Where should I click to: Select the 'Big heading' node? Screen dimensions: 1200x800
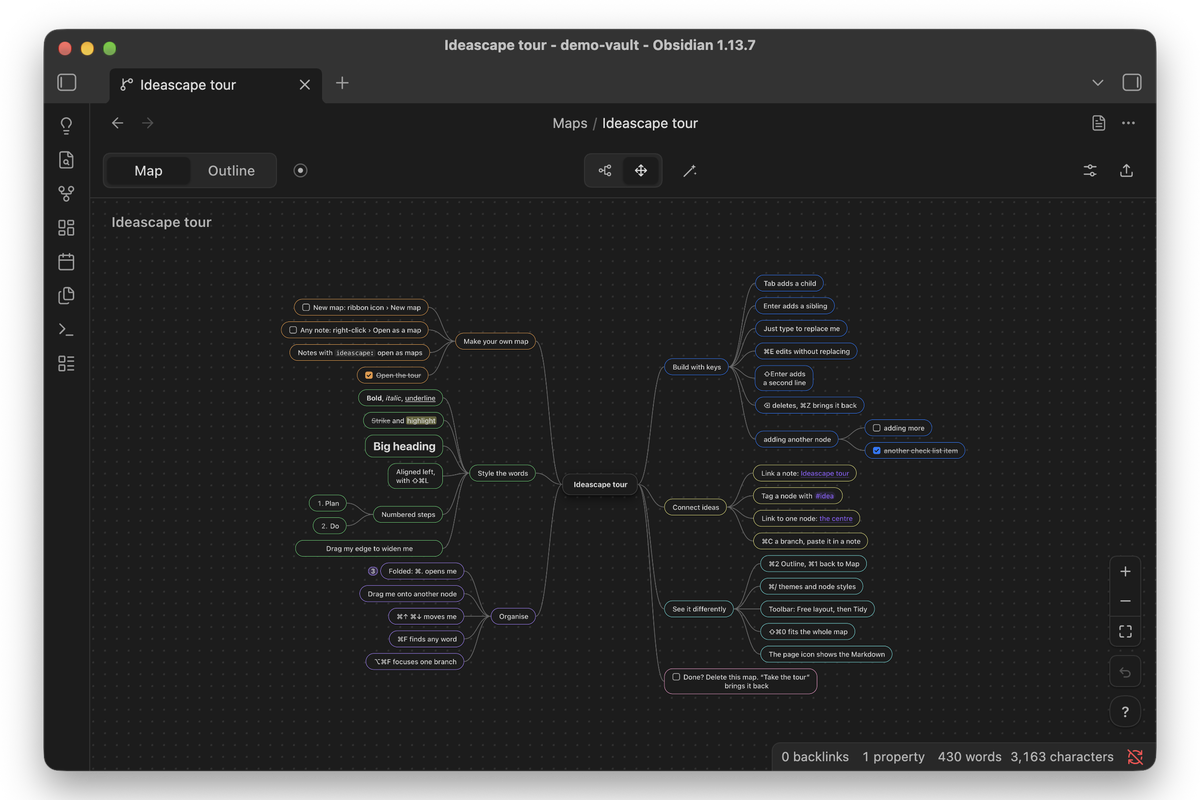tap(404, 446)
